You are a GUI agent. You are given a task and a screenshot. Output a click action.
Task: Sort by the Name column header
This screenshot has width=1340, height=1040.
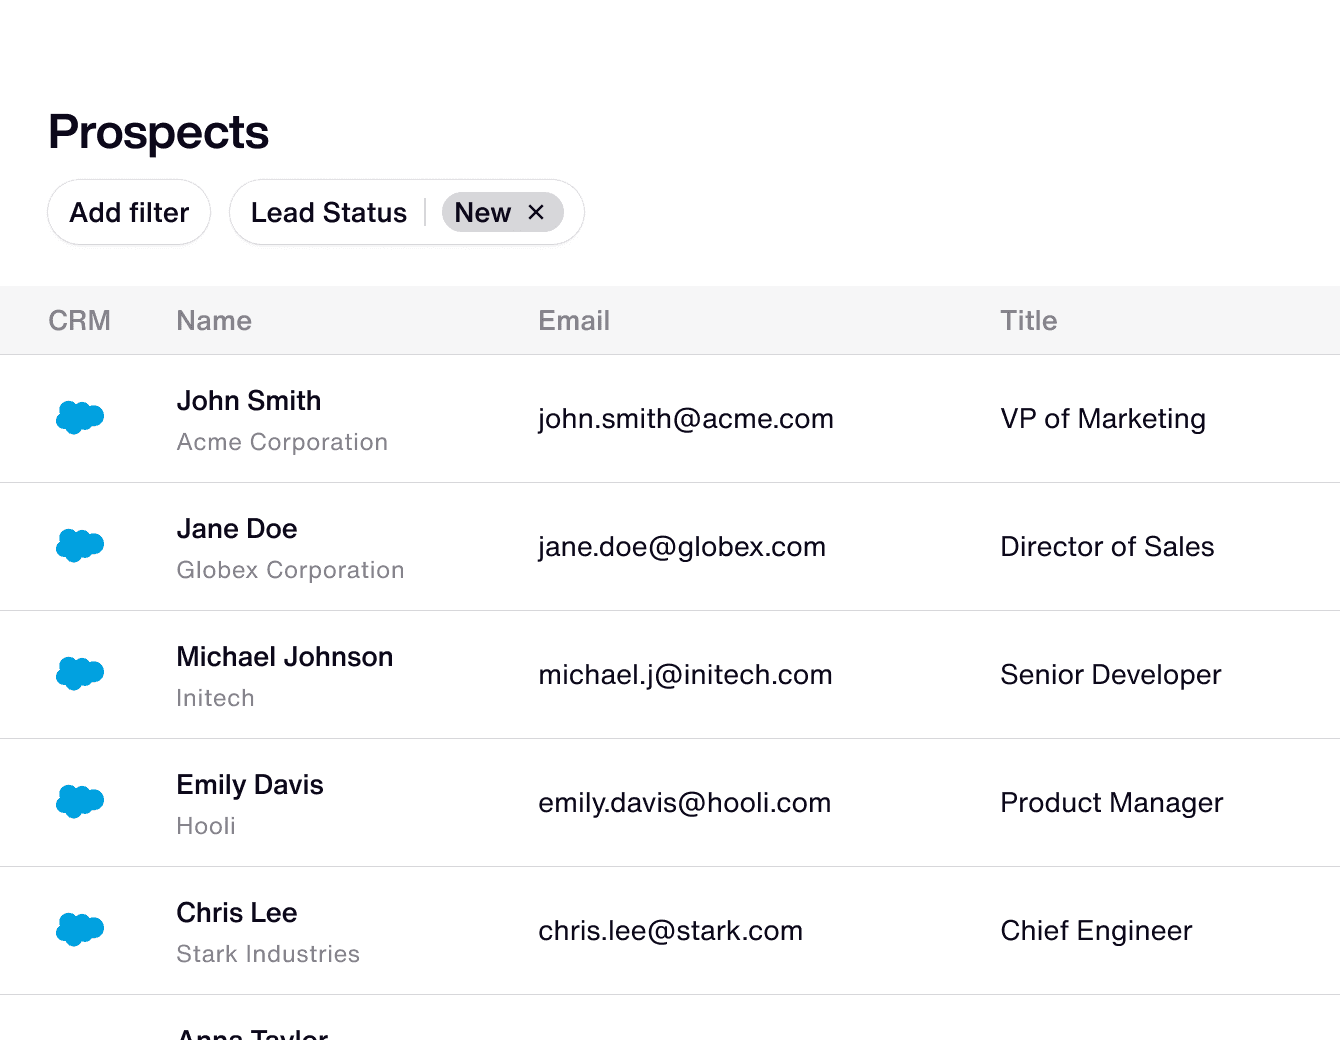[214, 321]
